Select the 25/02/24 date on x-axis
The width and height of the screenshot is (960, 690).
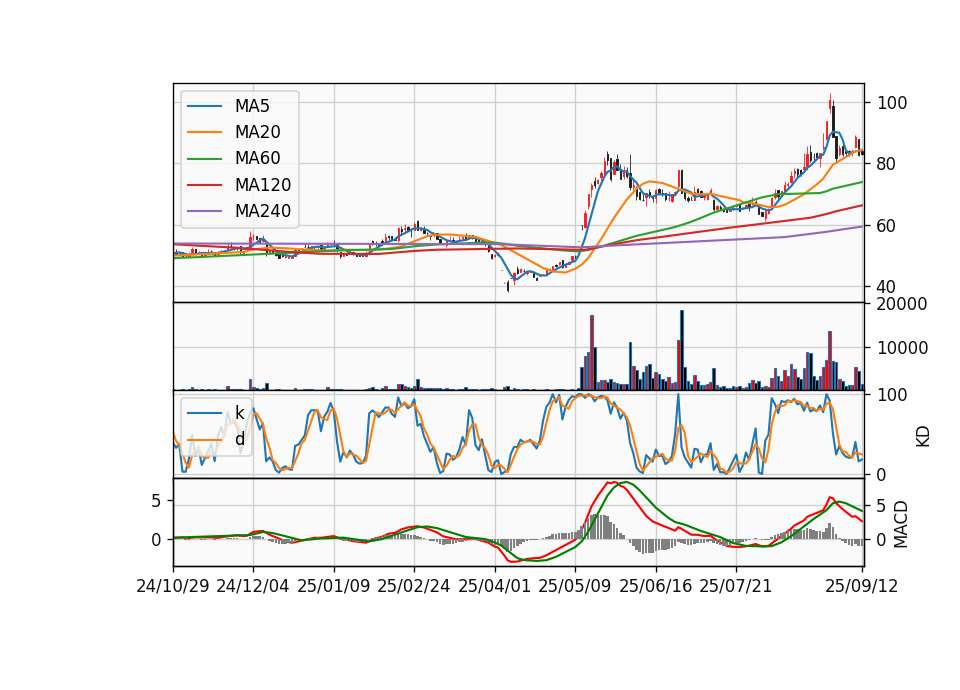(x=414, y=586)
